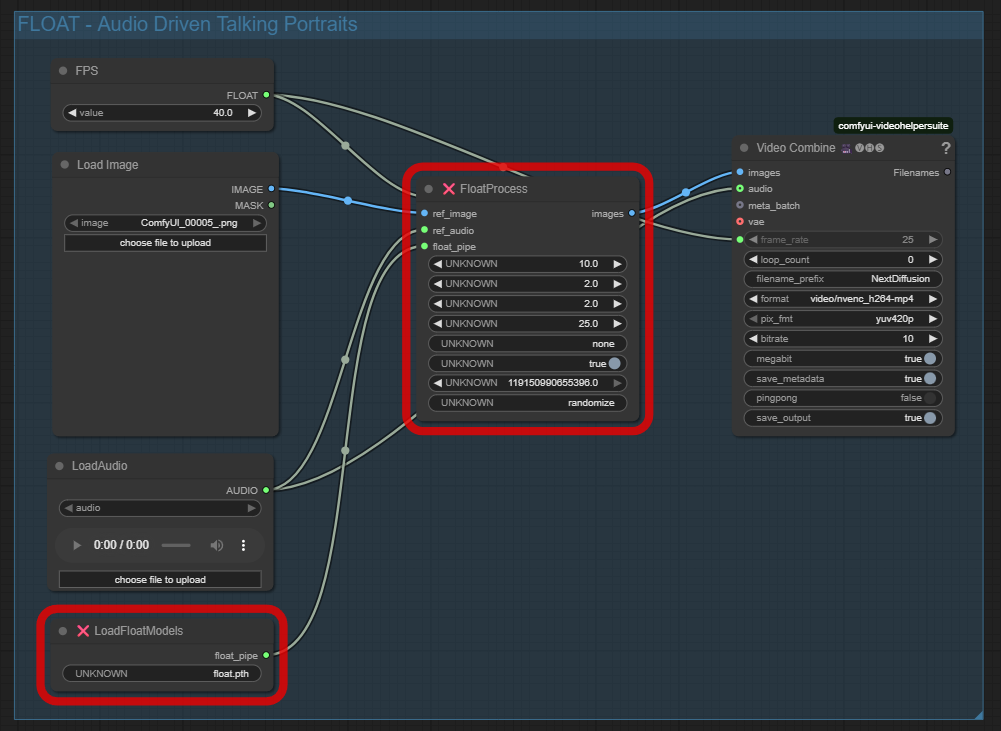Click the meta_batch input socket on Video Combine
Screen dimensions: 1001x731
coord(740,206)
